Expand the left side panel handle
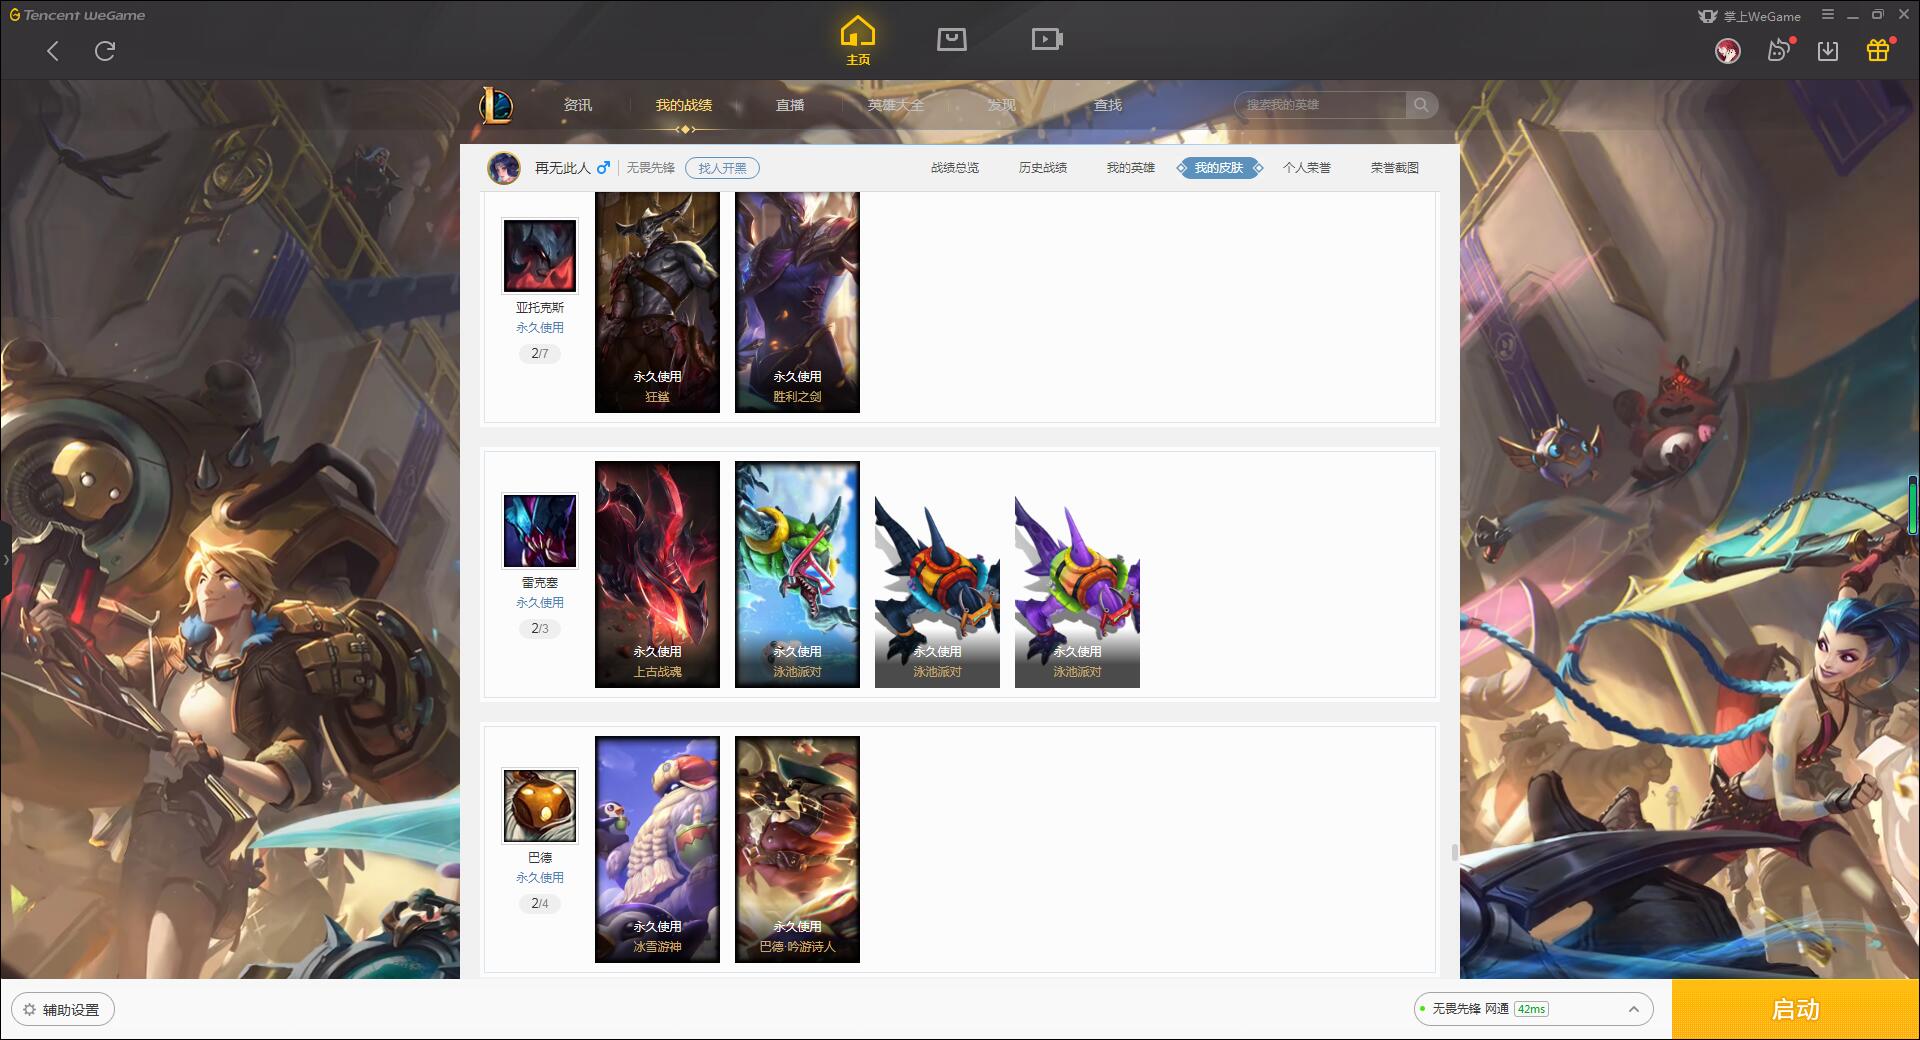The image size is (1920, 1040). tap(5, 560)
